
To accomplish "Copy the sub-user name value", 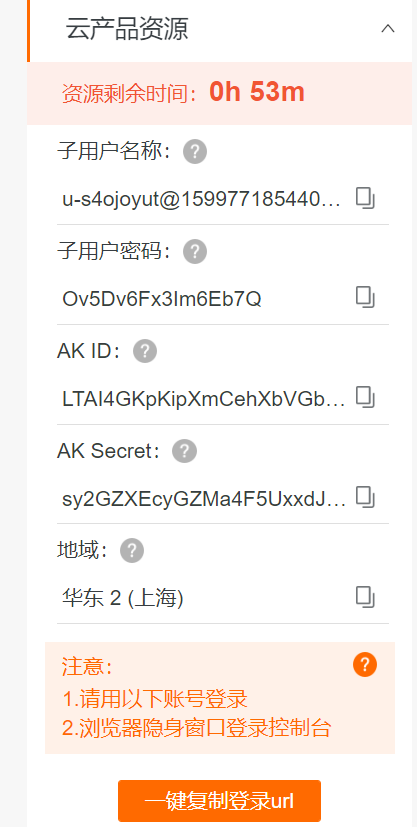I will (x=365, y=199).
